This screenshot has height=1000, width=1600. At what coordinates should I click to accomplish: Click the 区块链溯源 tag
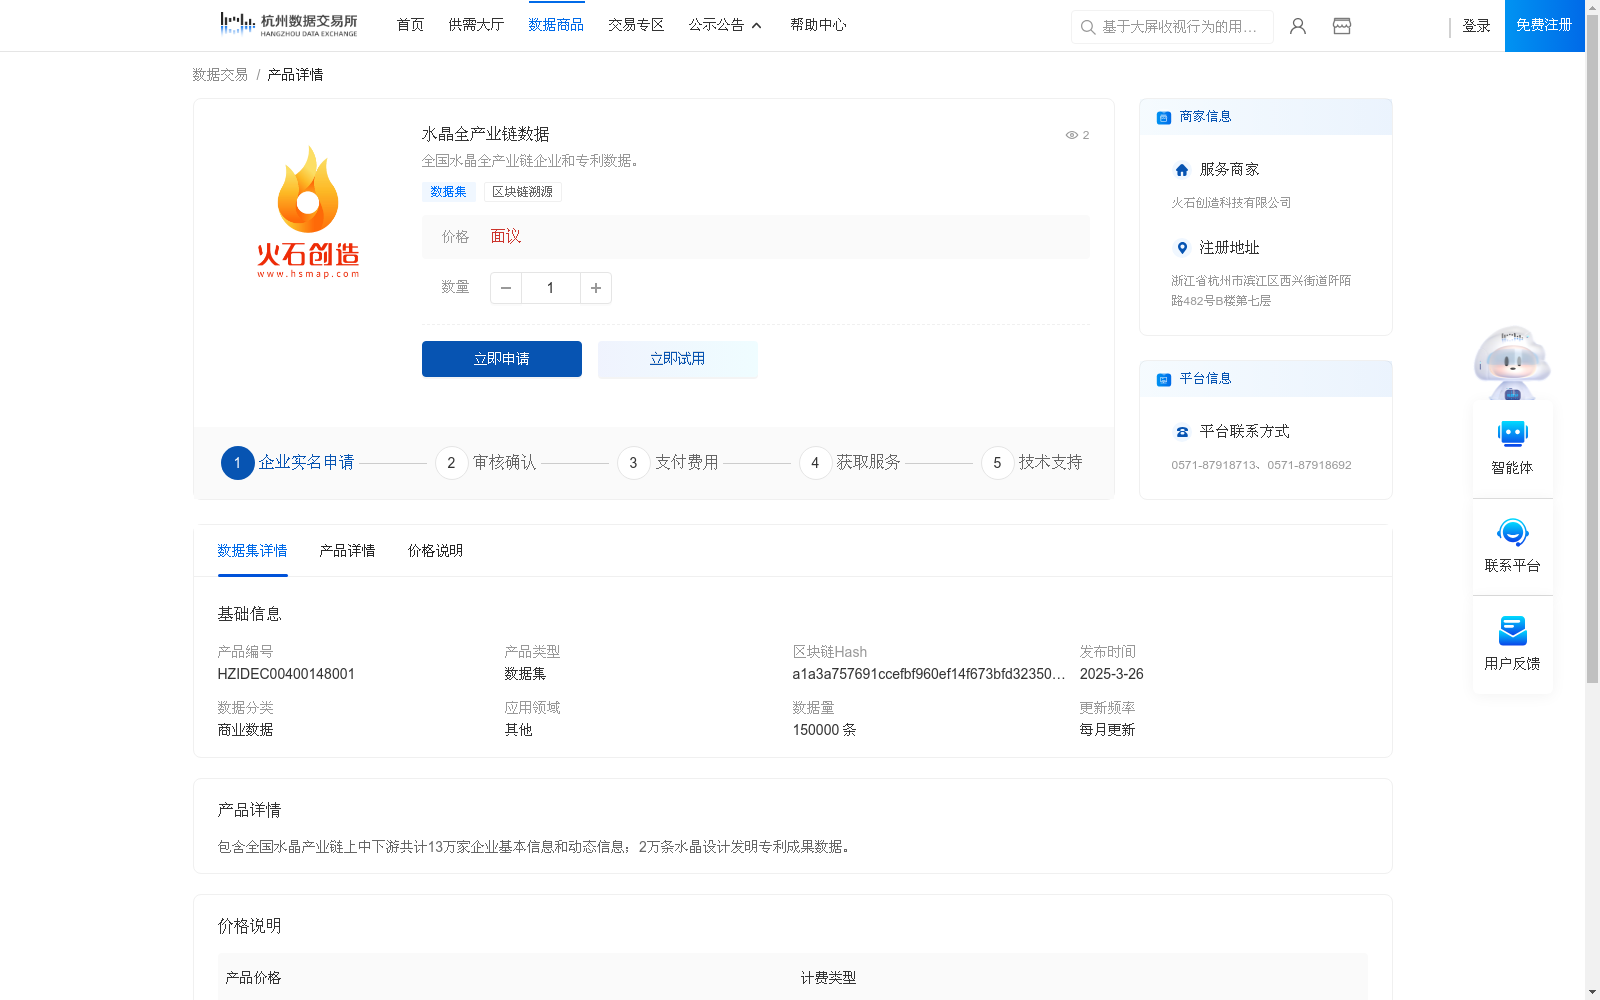click(x=522, y=192)
